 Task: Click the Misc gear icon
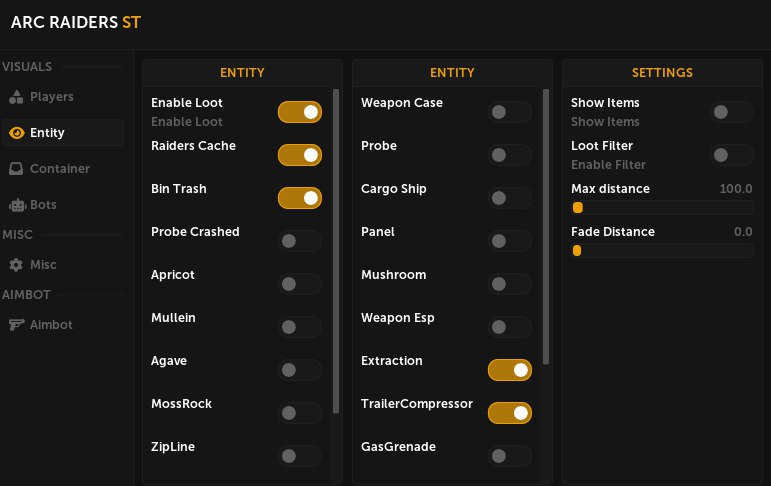[x=16, y=265]
